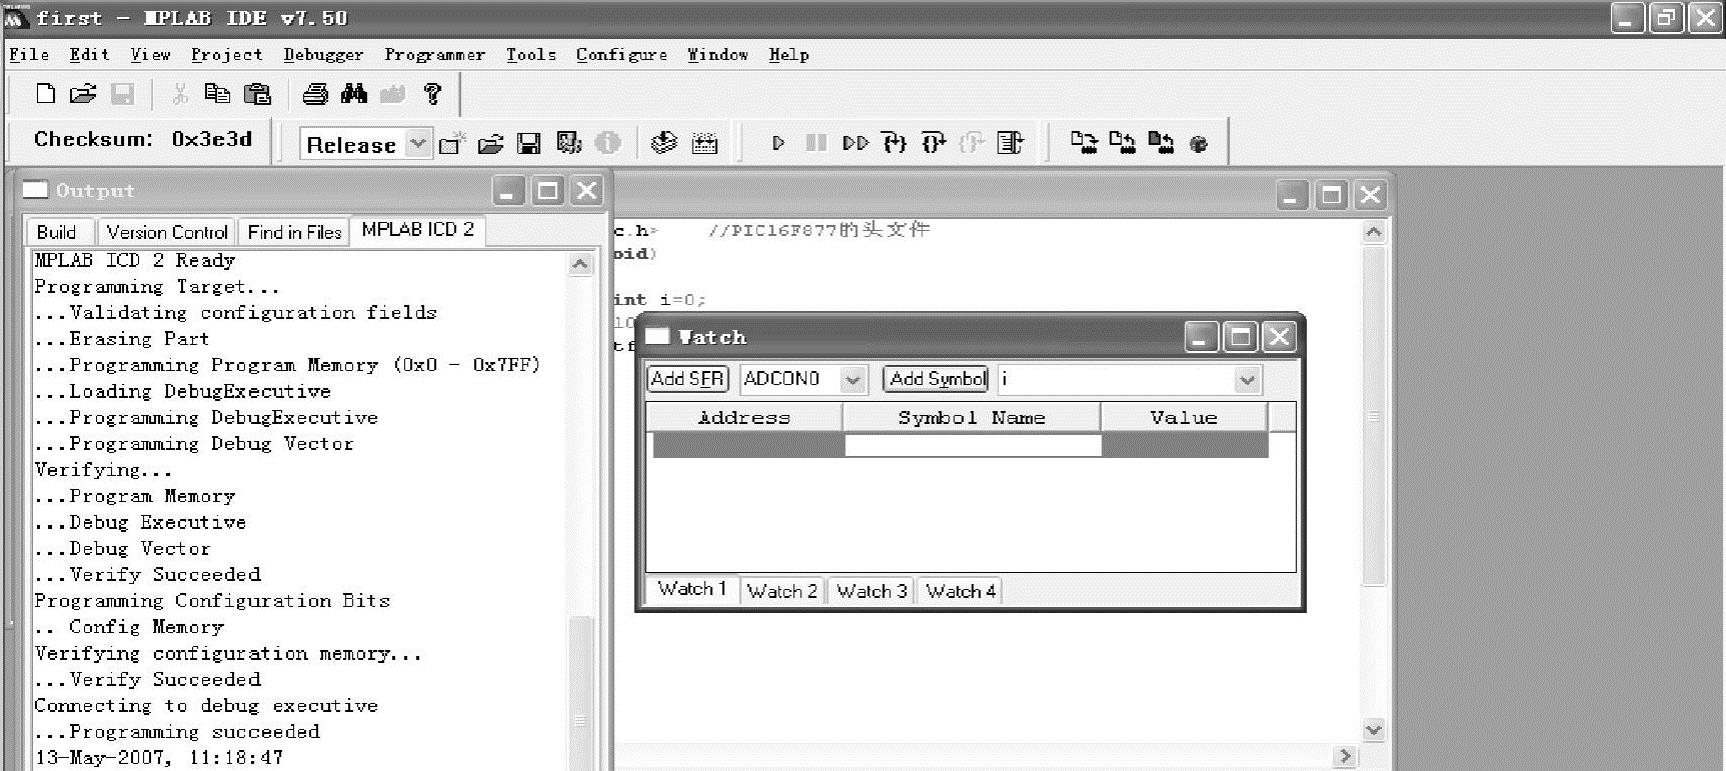Click the Symbol Name column header

(x=971, y=417)
